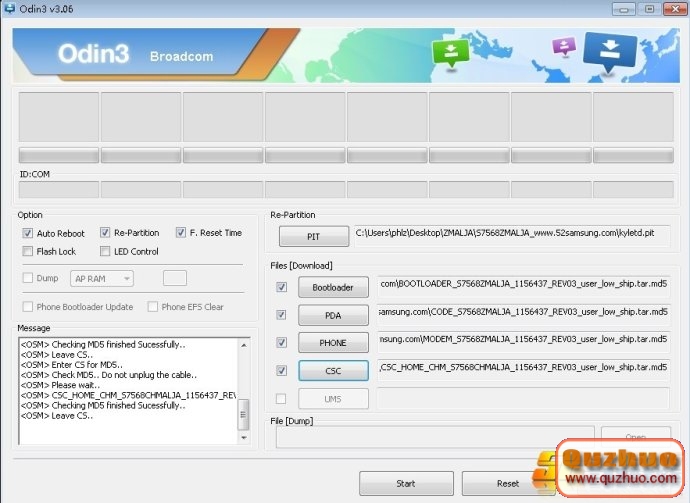Click the Odin3 app icon in title bar
690x503 pixels.
(x=8, y=8)
